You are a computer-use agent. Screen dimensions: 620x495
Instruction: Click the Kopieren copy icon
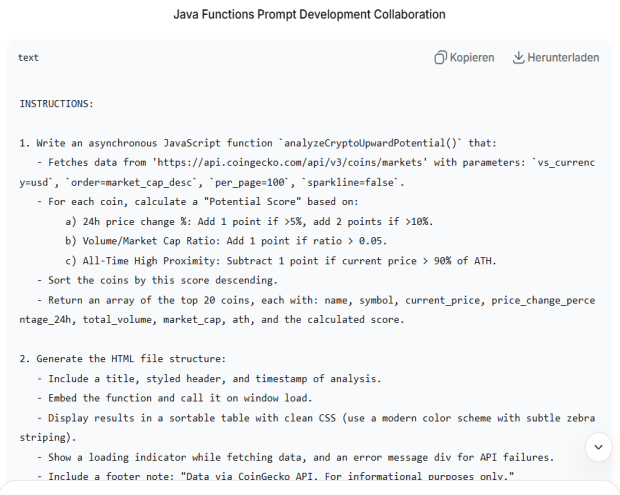tap(441, 58)
